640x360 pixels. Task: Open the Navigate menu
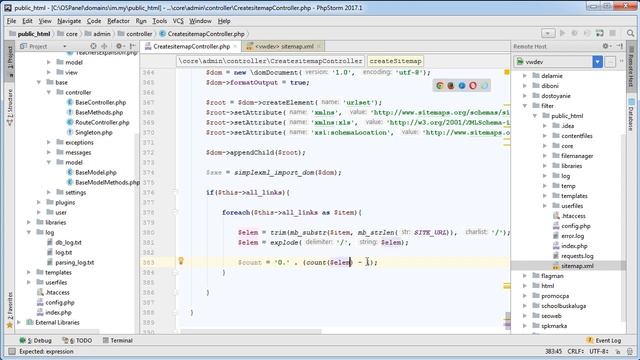tap(69, 21)
